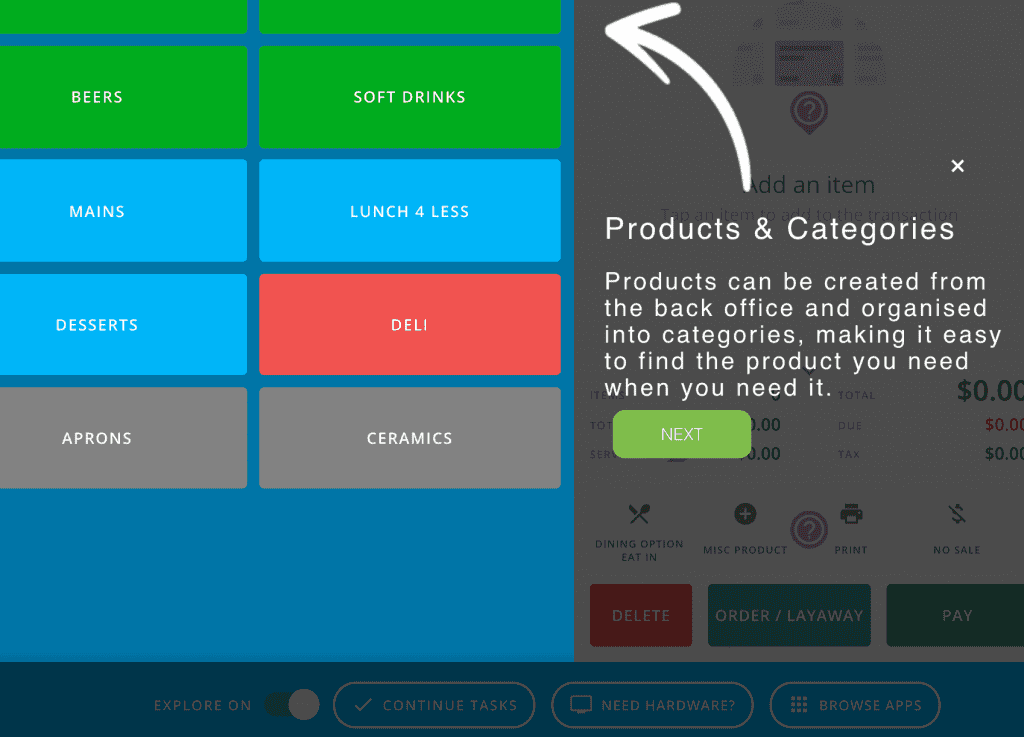Click the Order / Layaway button
Image resolution: width=1024 pixels, height=737 pixels.
[789, 615]
